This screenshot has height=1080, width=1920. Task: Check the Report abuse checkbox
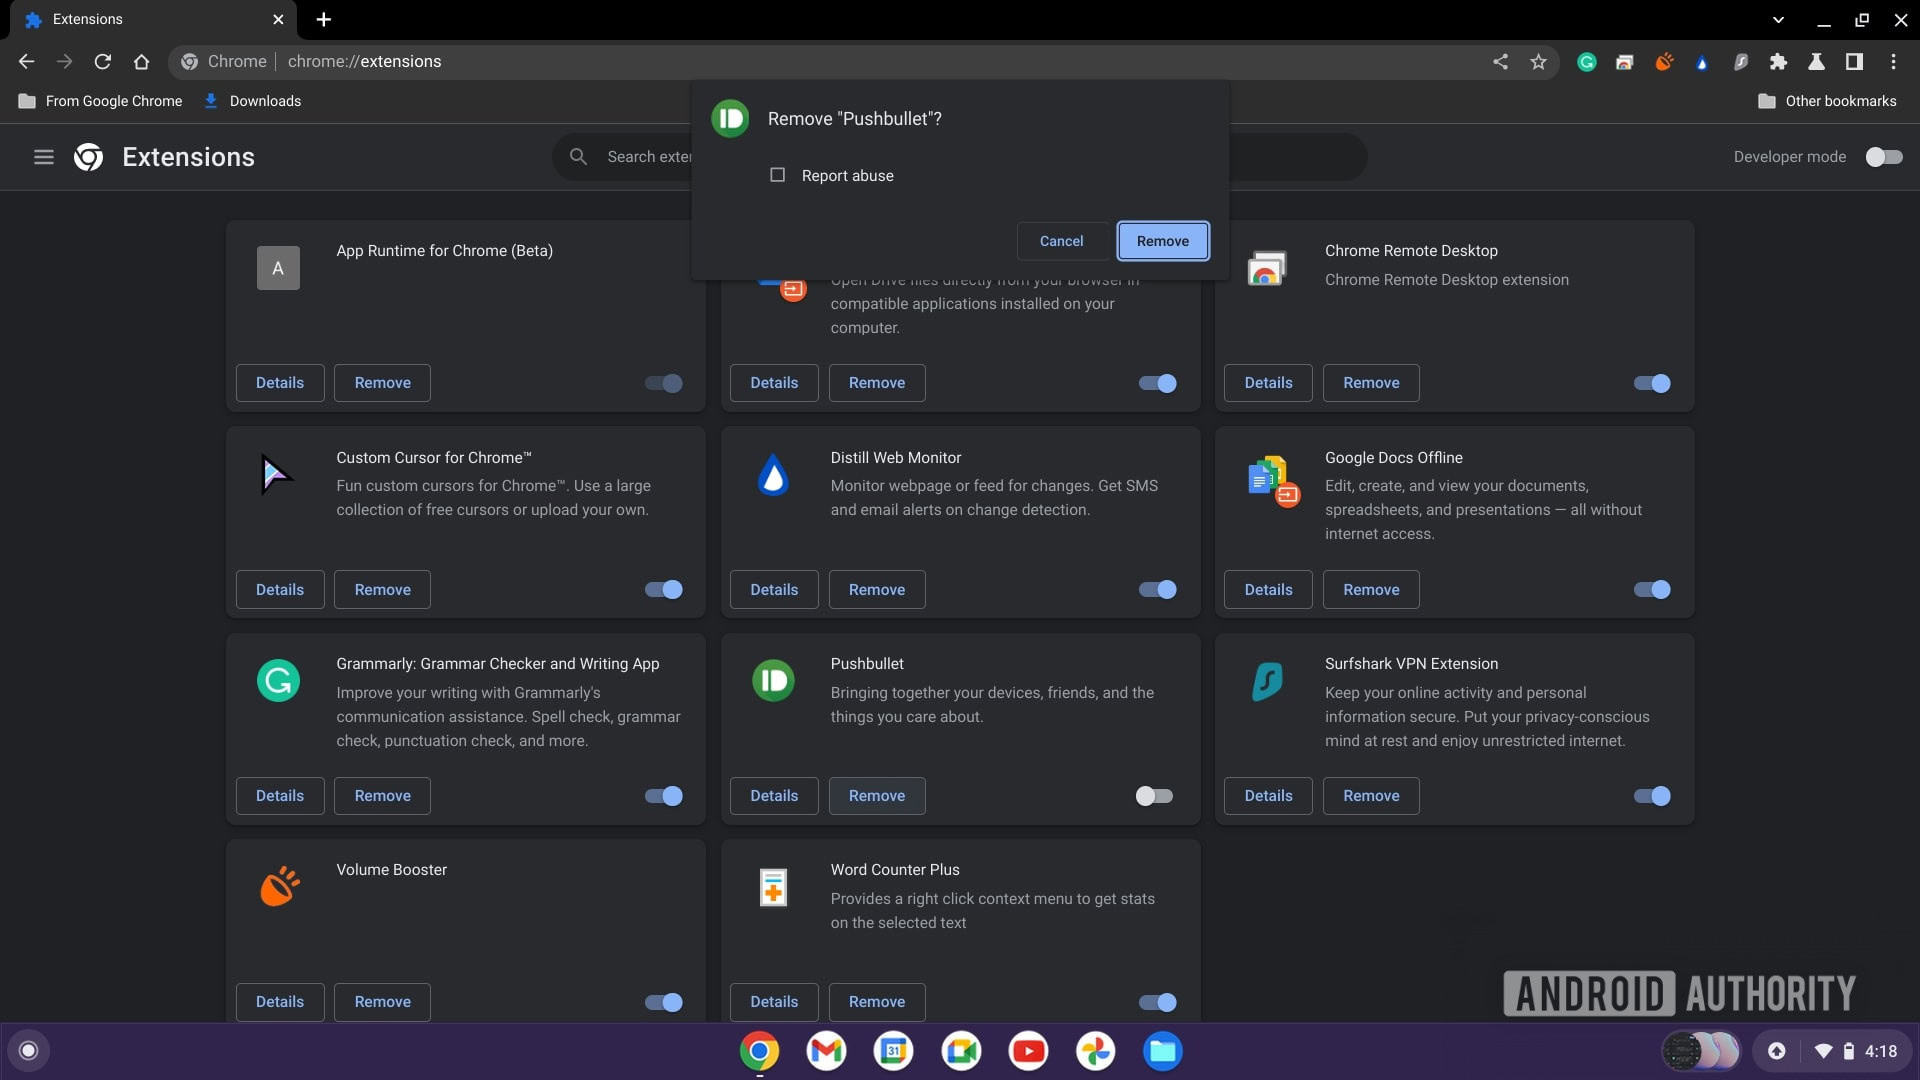point(777,175)
